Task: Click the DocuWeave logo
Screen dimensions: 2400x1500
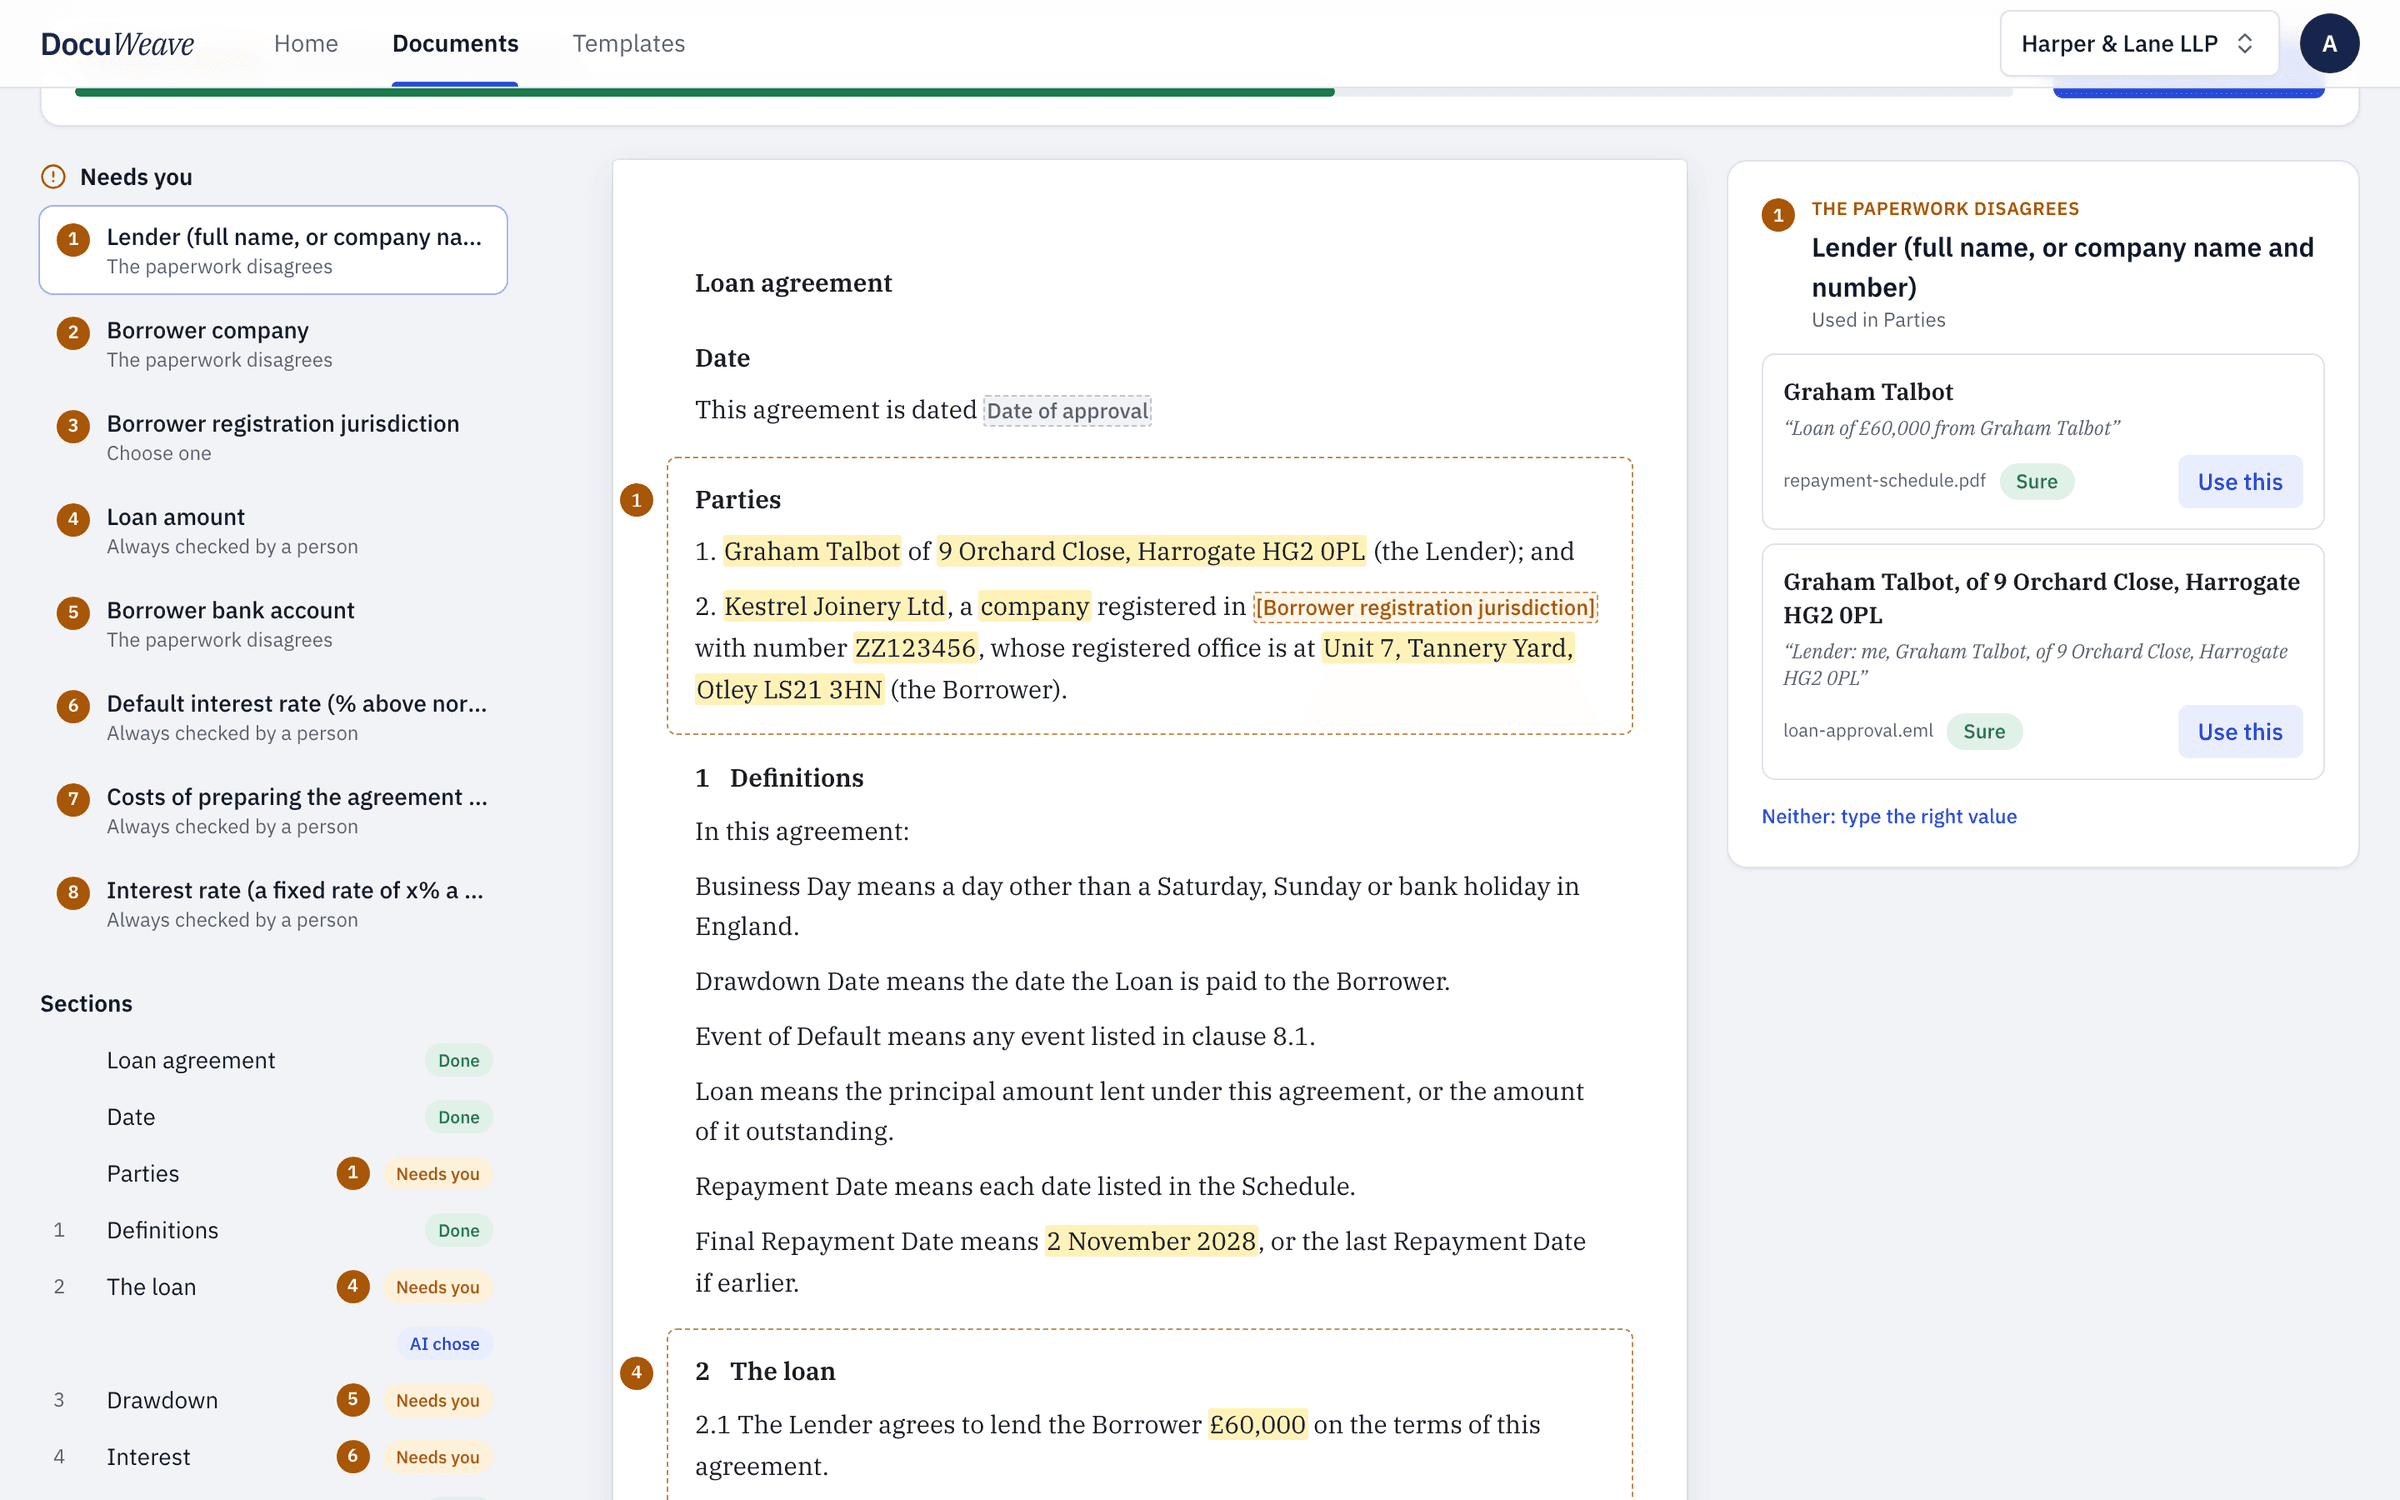Action: [x=117, y=43]
